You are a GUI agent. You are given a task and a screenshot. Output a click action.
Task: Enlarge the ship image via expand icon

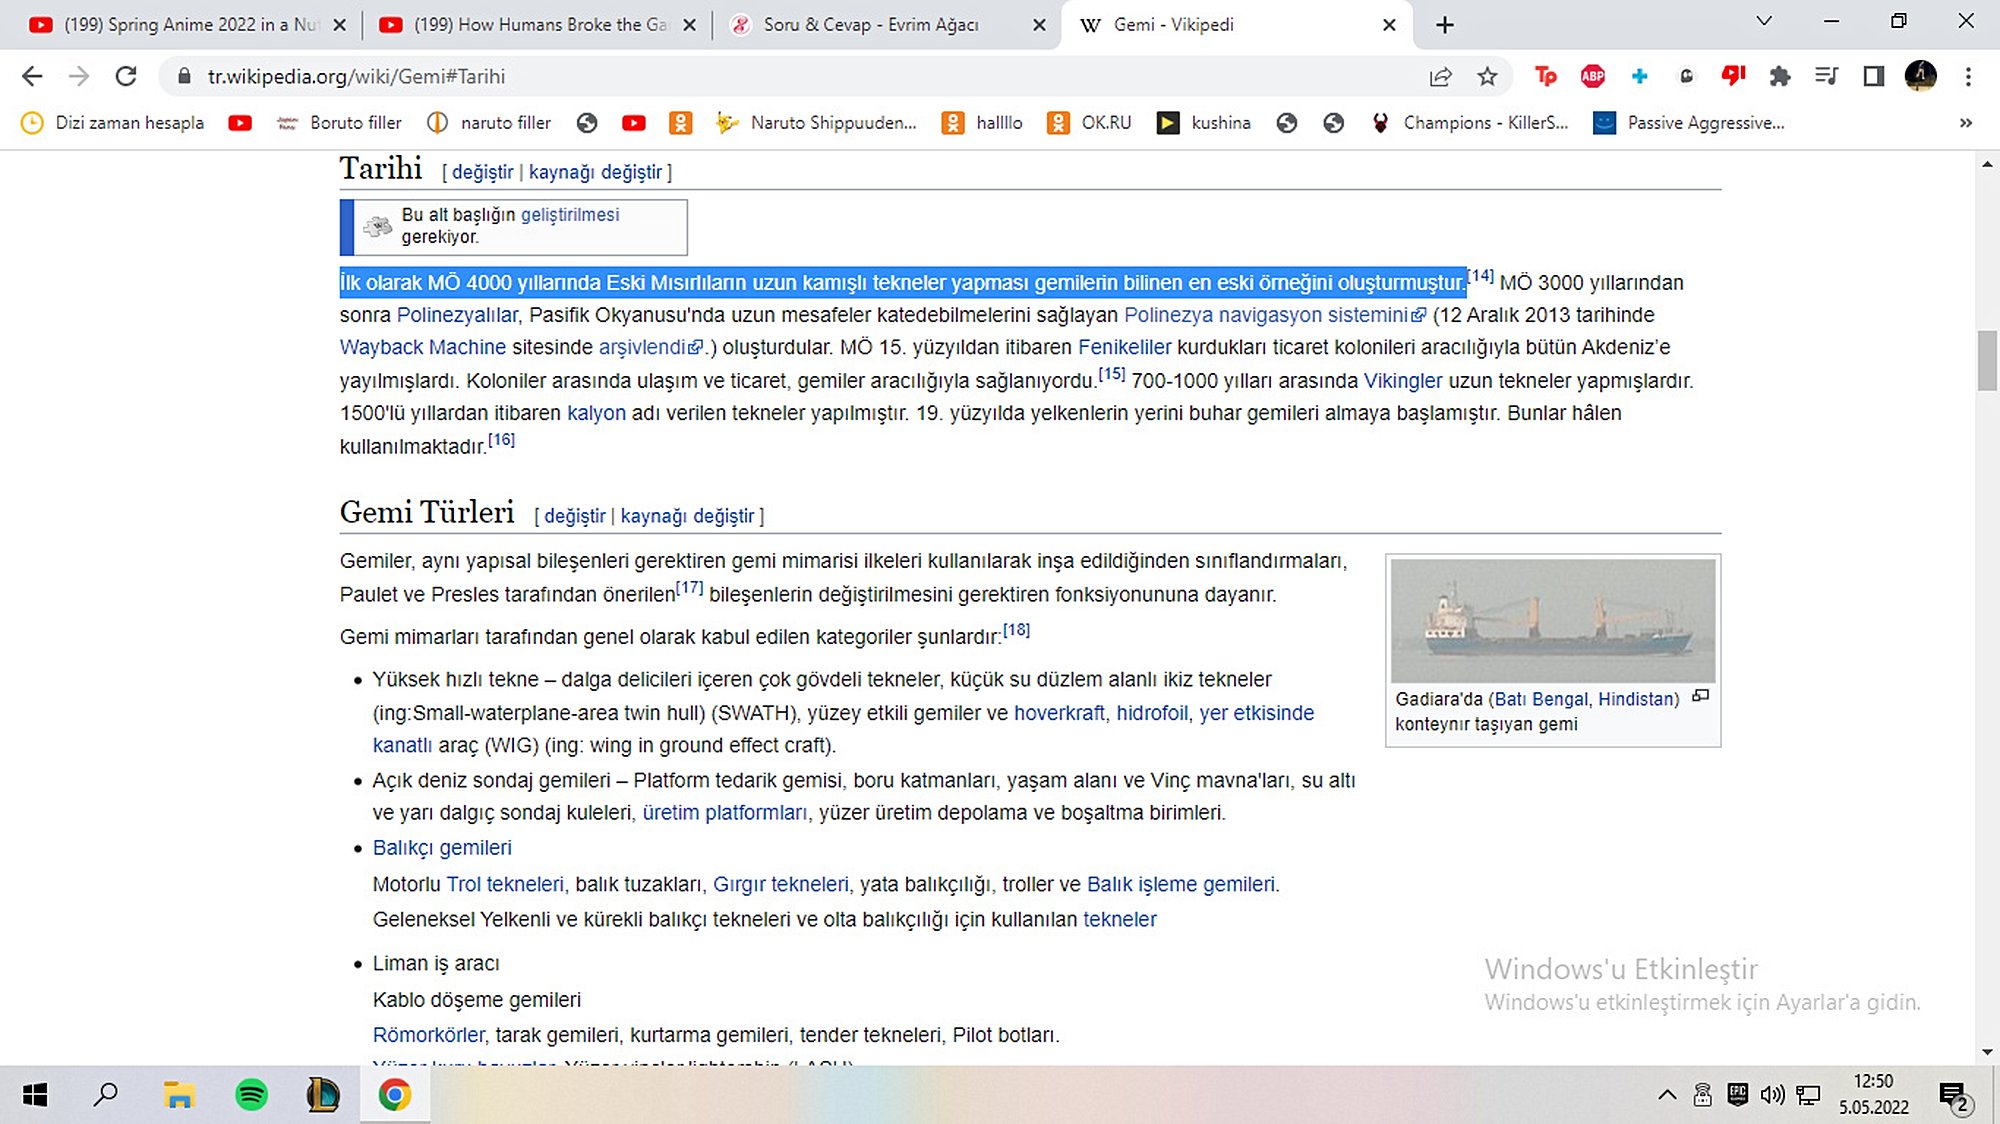click(1700, 696)
